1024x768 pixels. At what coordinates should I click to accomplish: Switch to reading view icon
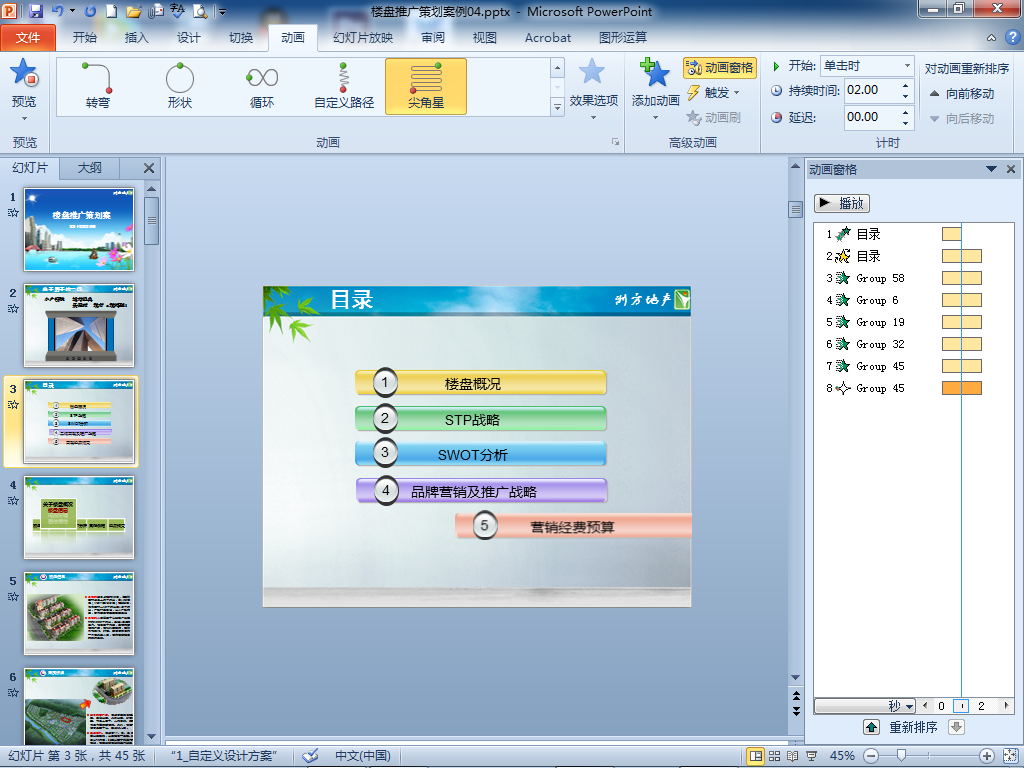tap(793, 756)
